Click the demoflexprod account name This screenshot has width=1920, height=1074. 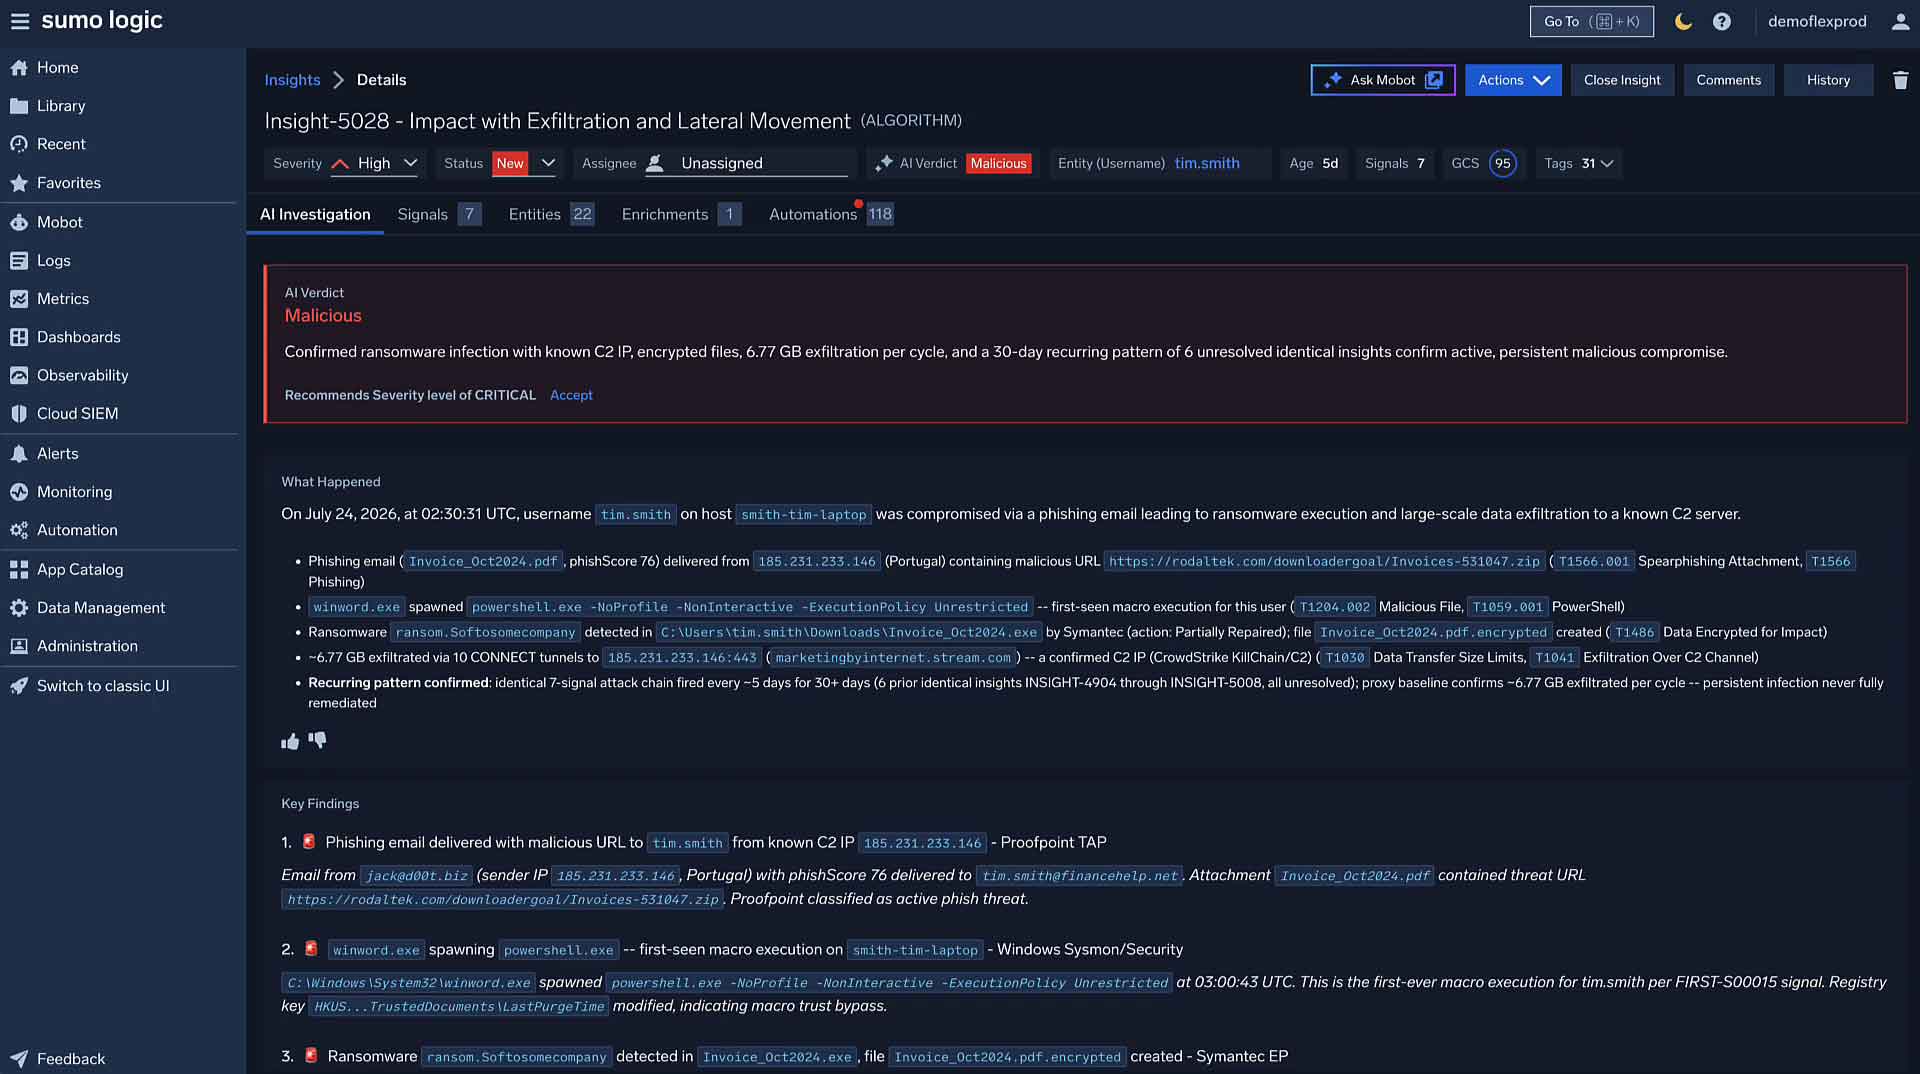[x=1817, y=21]
